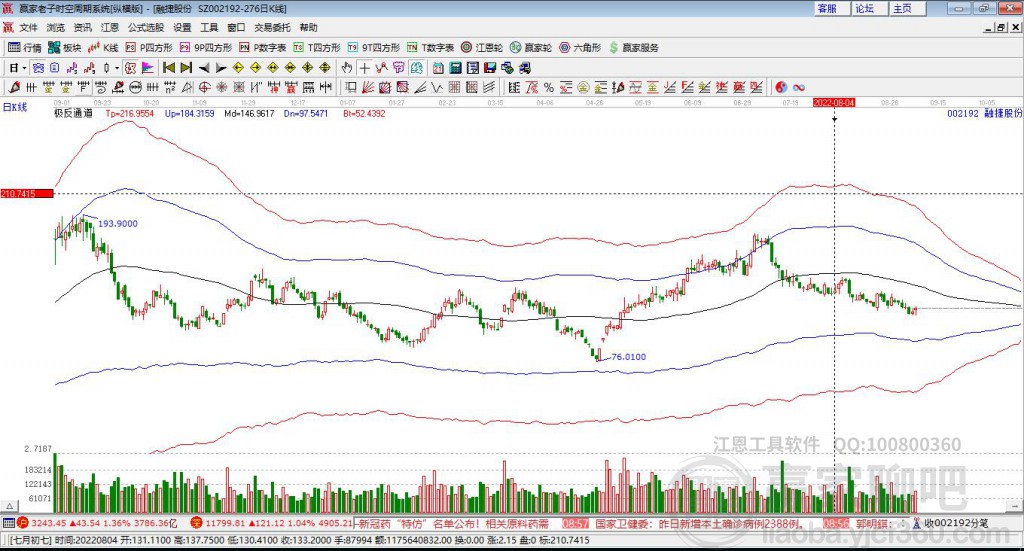Select the percent % tool icon
Image resolution: width=1024 pixels, height=551 pixels.
pyautogui.click(x=549, y=87)
